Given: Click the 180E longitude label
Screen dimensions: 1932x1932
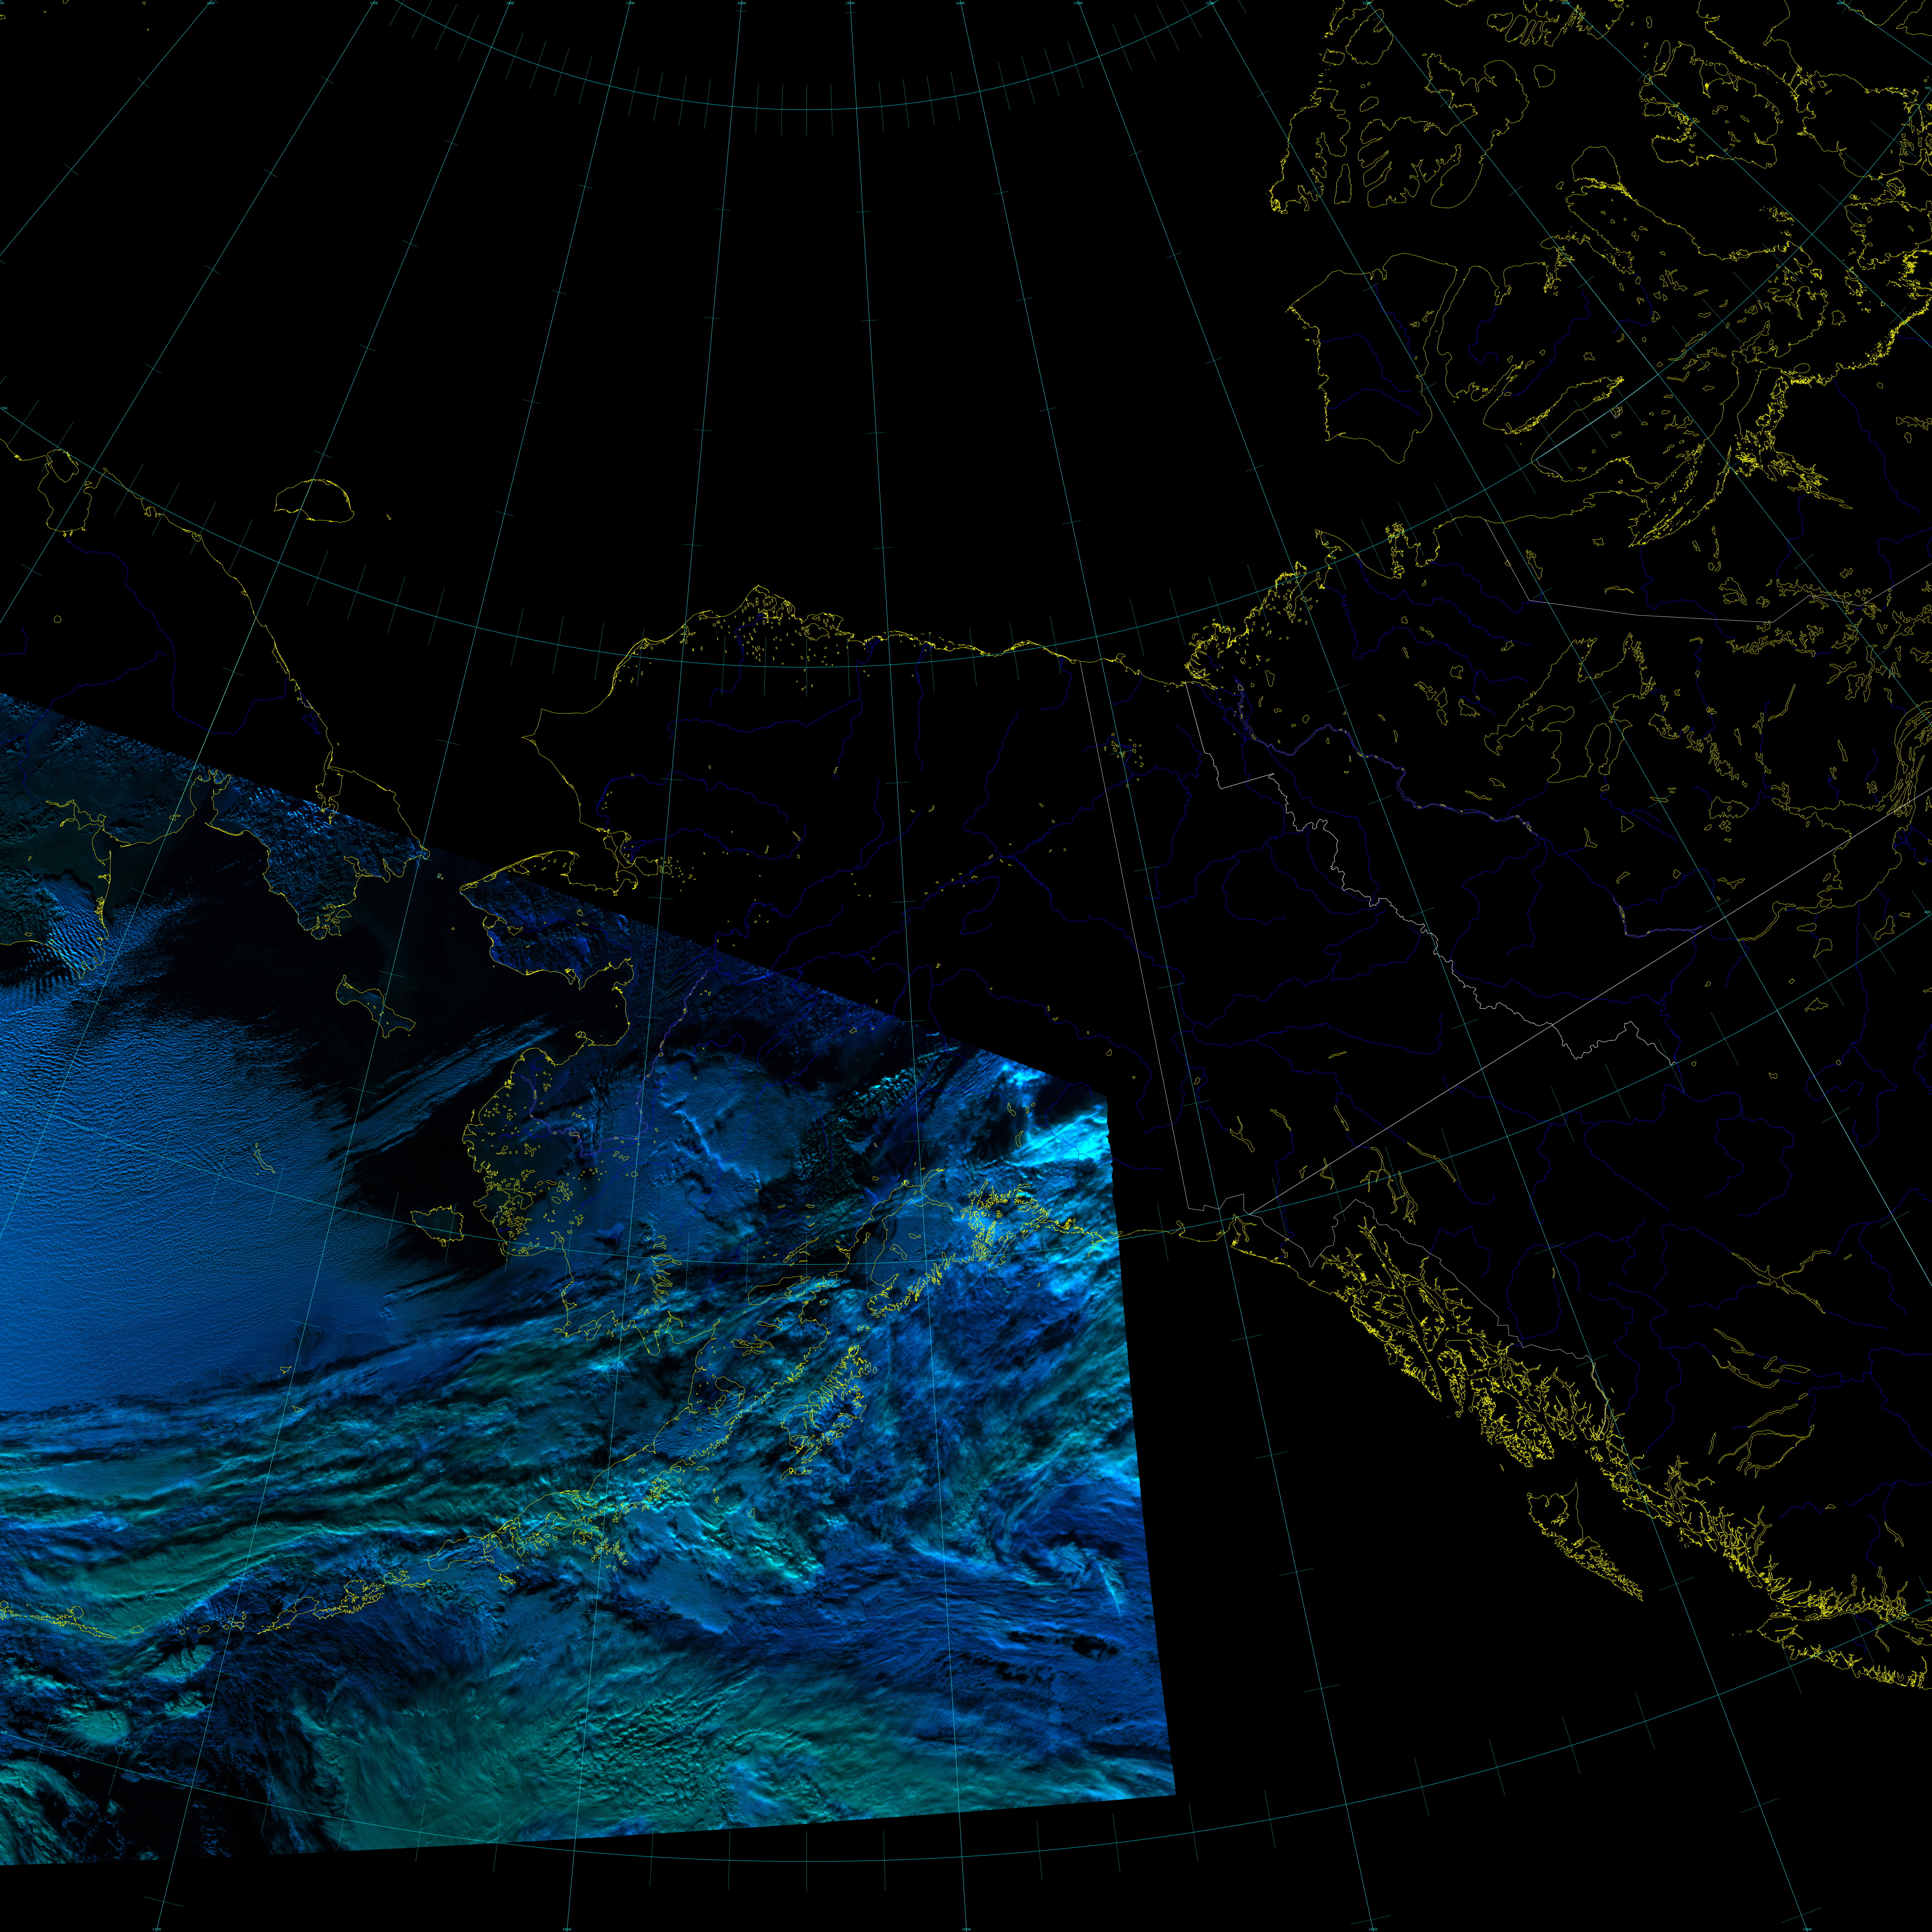Looking at the screenshot, I should tap(510, 3).
